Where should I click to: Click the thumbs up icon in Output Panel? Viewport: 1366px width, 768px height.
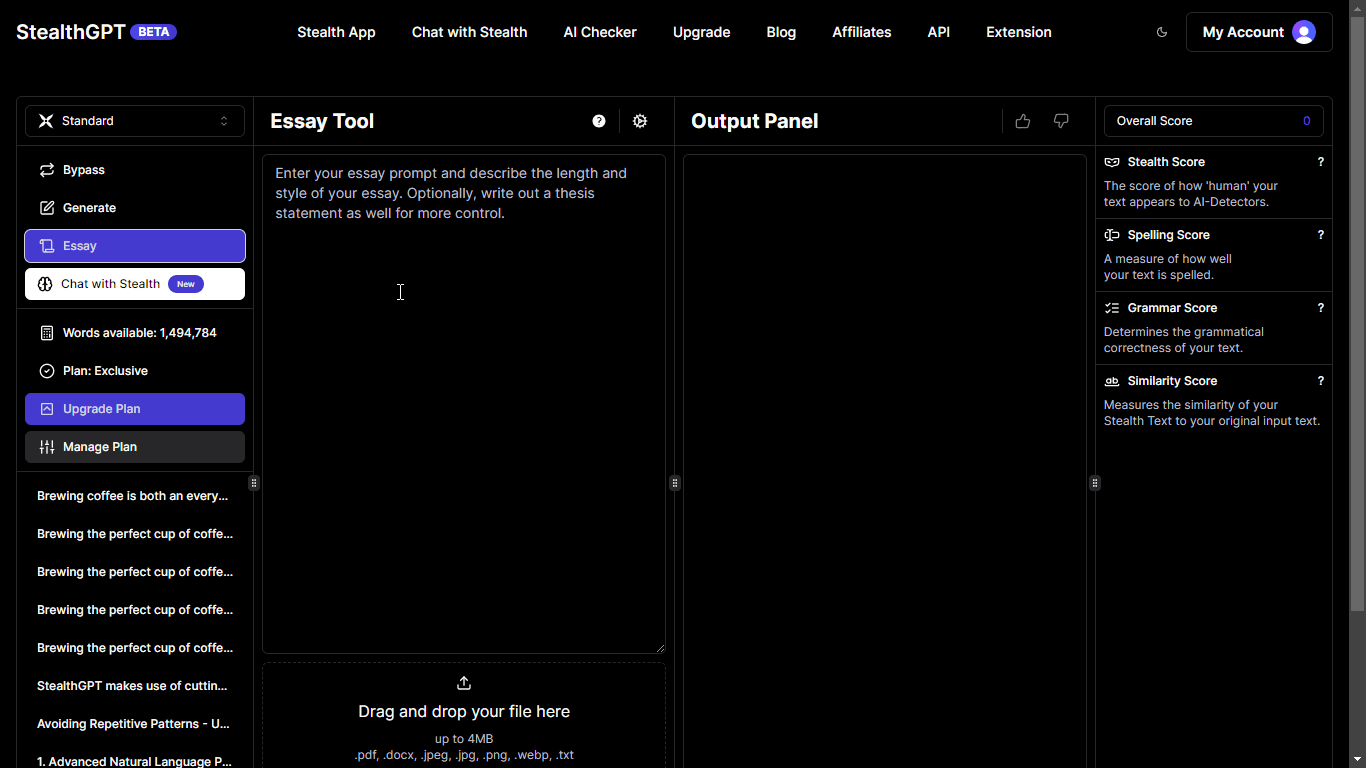tap(1022, 121)
